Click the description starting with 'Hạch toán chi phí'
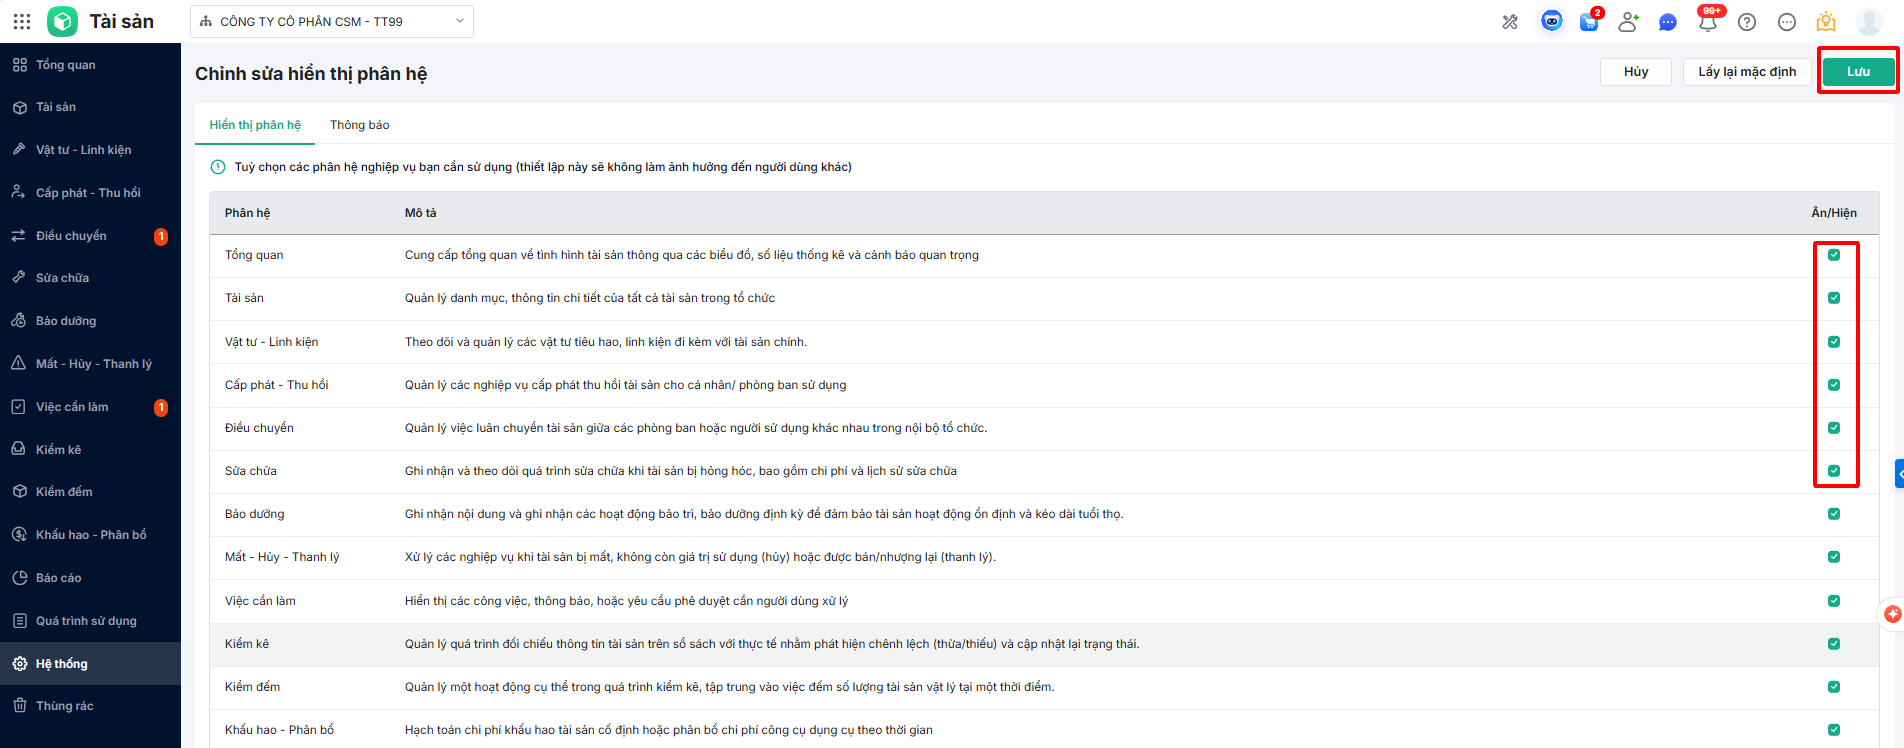Screen dimensions: 1904x748 (669, 730)
